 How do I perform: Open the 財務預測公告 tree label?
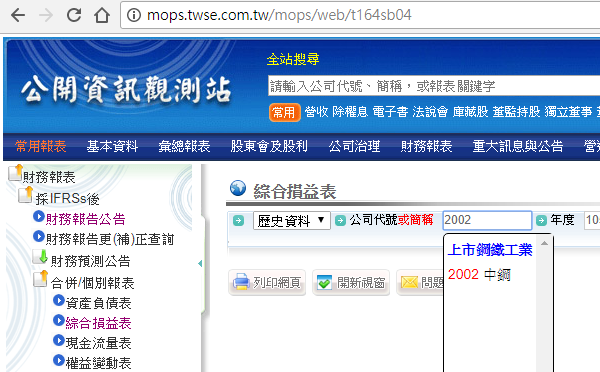click(x=91, y=261)
